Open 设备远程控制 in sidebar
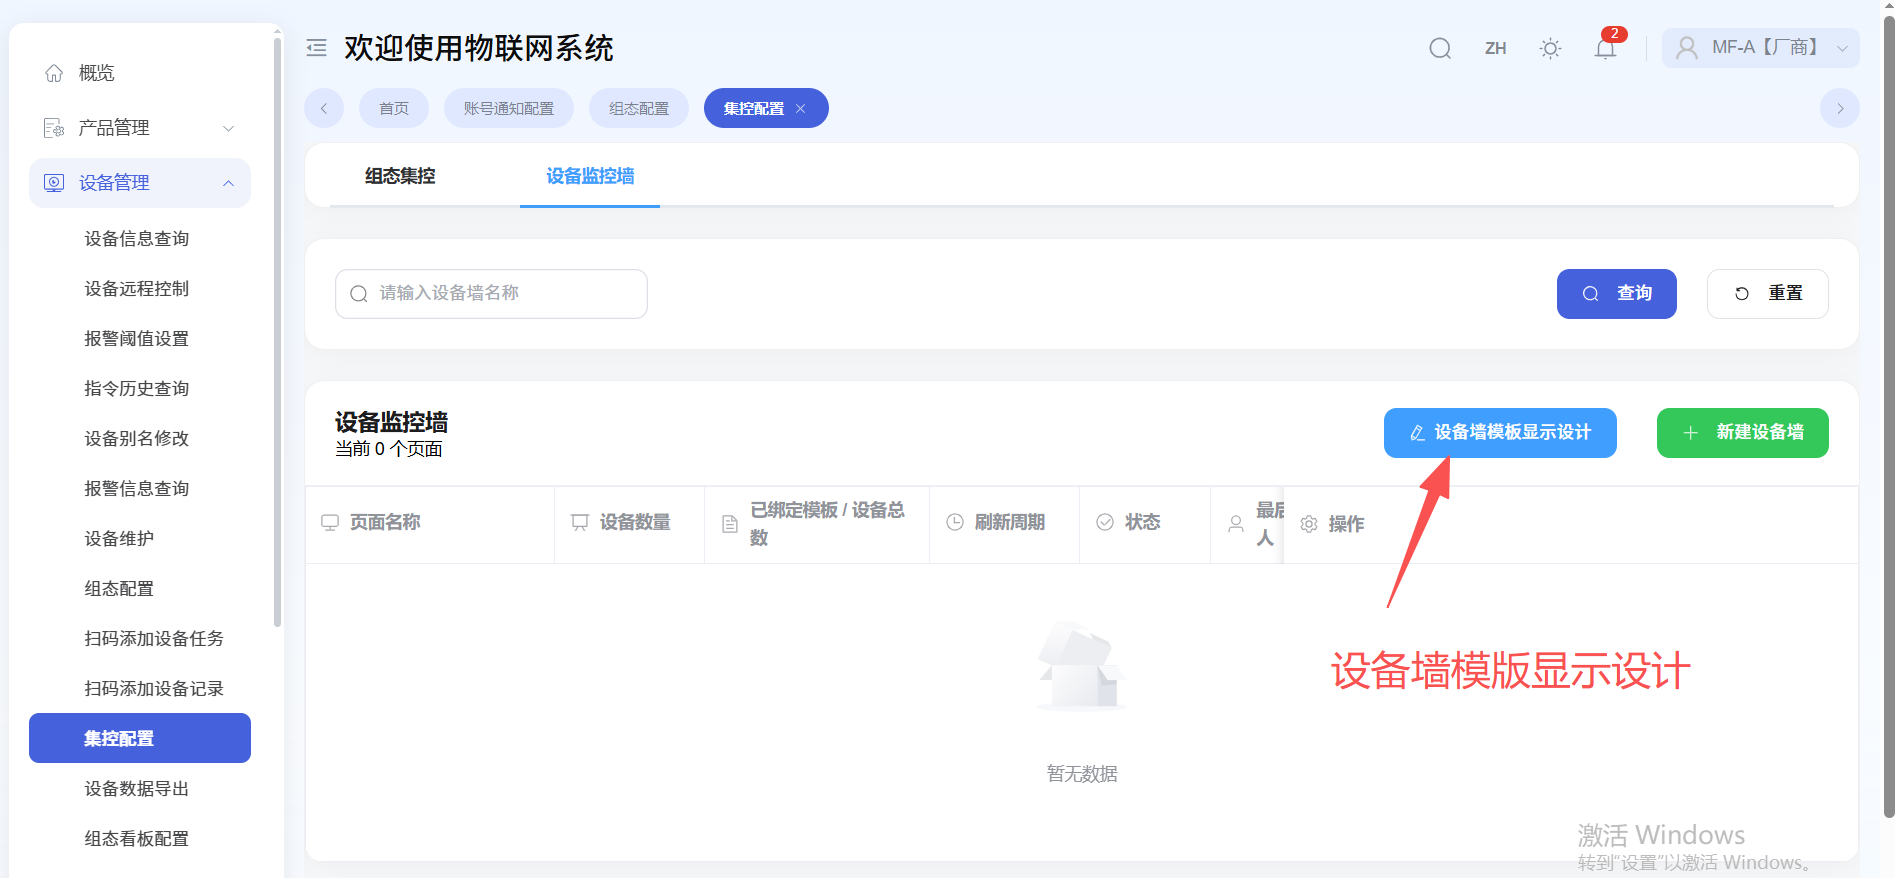 (x=140, y=288)
